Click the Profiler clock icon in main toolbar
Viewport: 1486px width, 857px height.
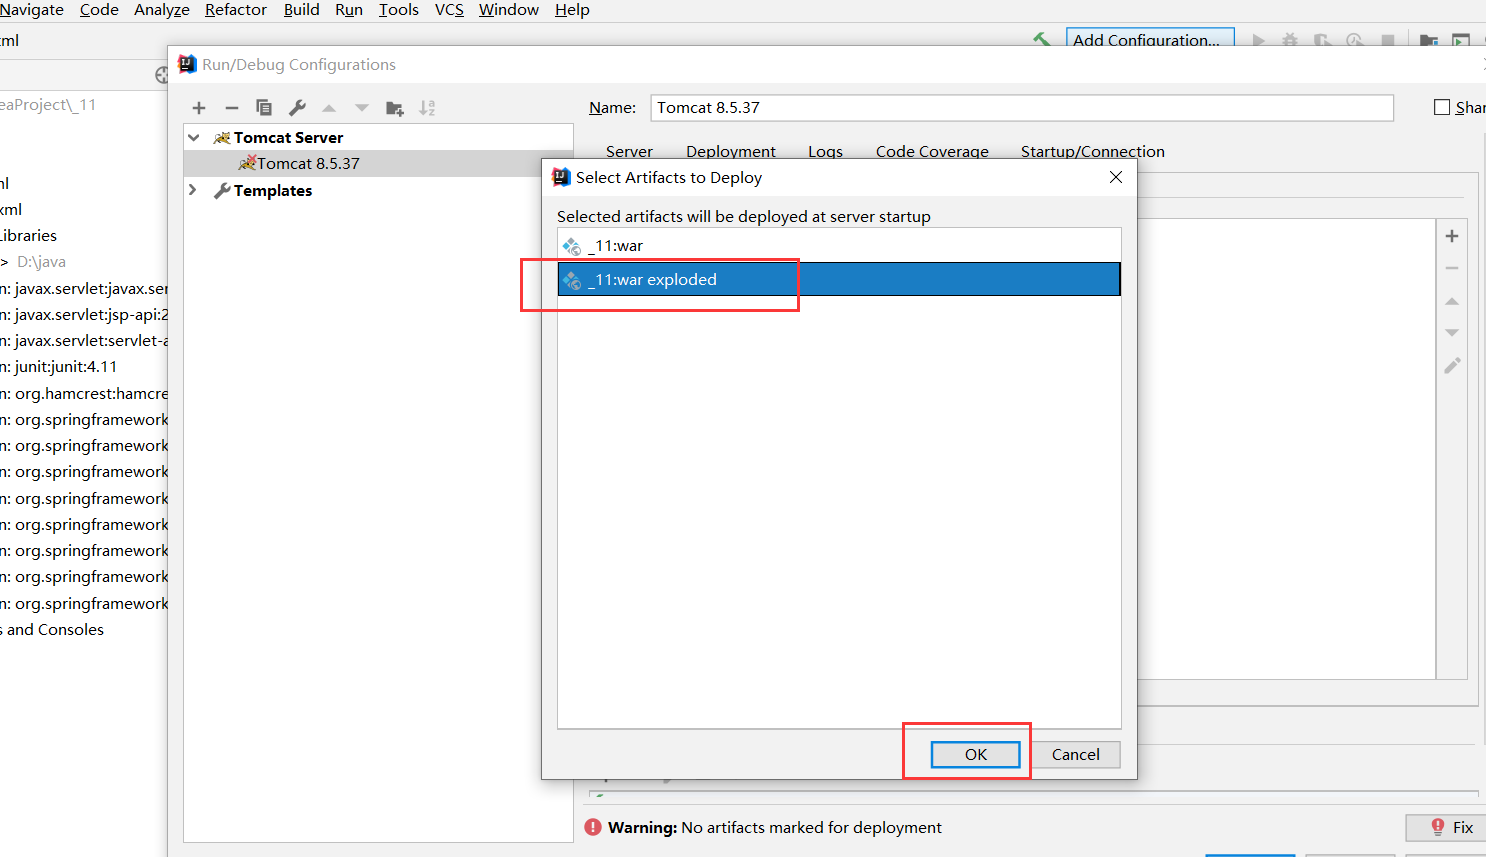[1355, 40]
